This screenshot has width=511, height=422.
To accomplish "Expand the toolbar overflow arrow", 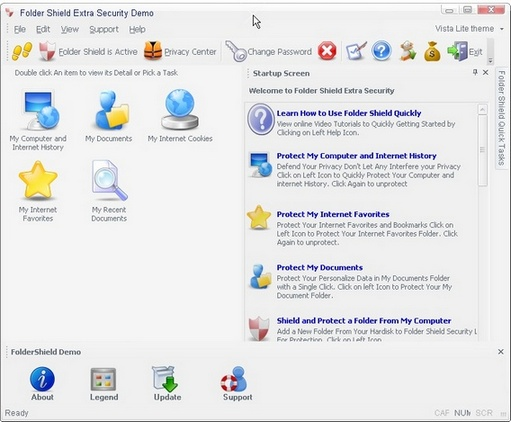I will [490, 61].
